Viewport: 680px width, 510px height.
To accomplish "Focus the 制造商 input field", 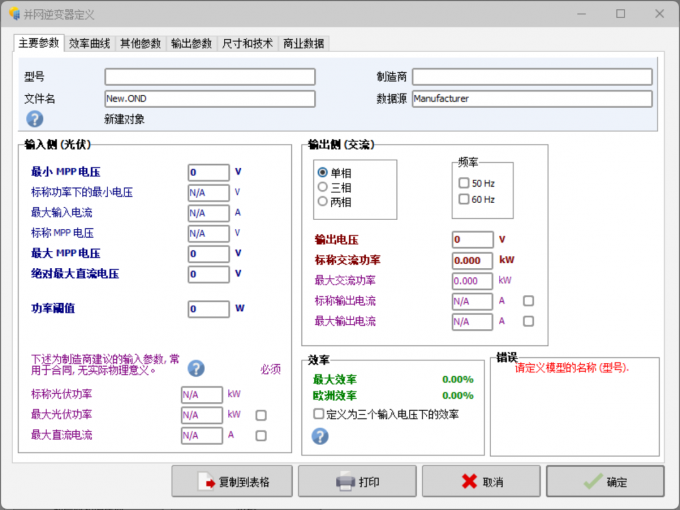I will pyautogui.click(x=532, y=77).
